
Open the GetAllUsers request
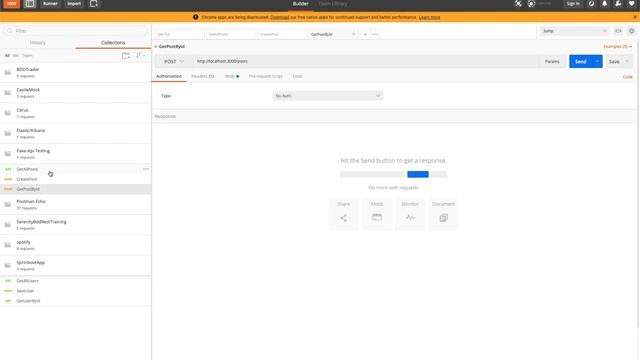(x=76, y=281)
